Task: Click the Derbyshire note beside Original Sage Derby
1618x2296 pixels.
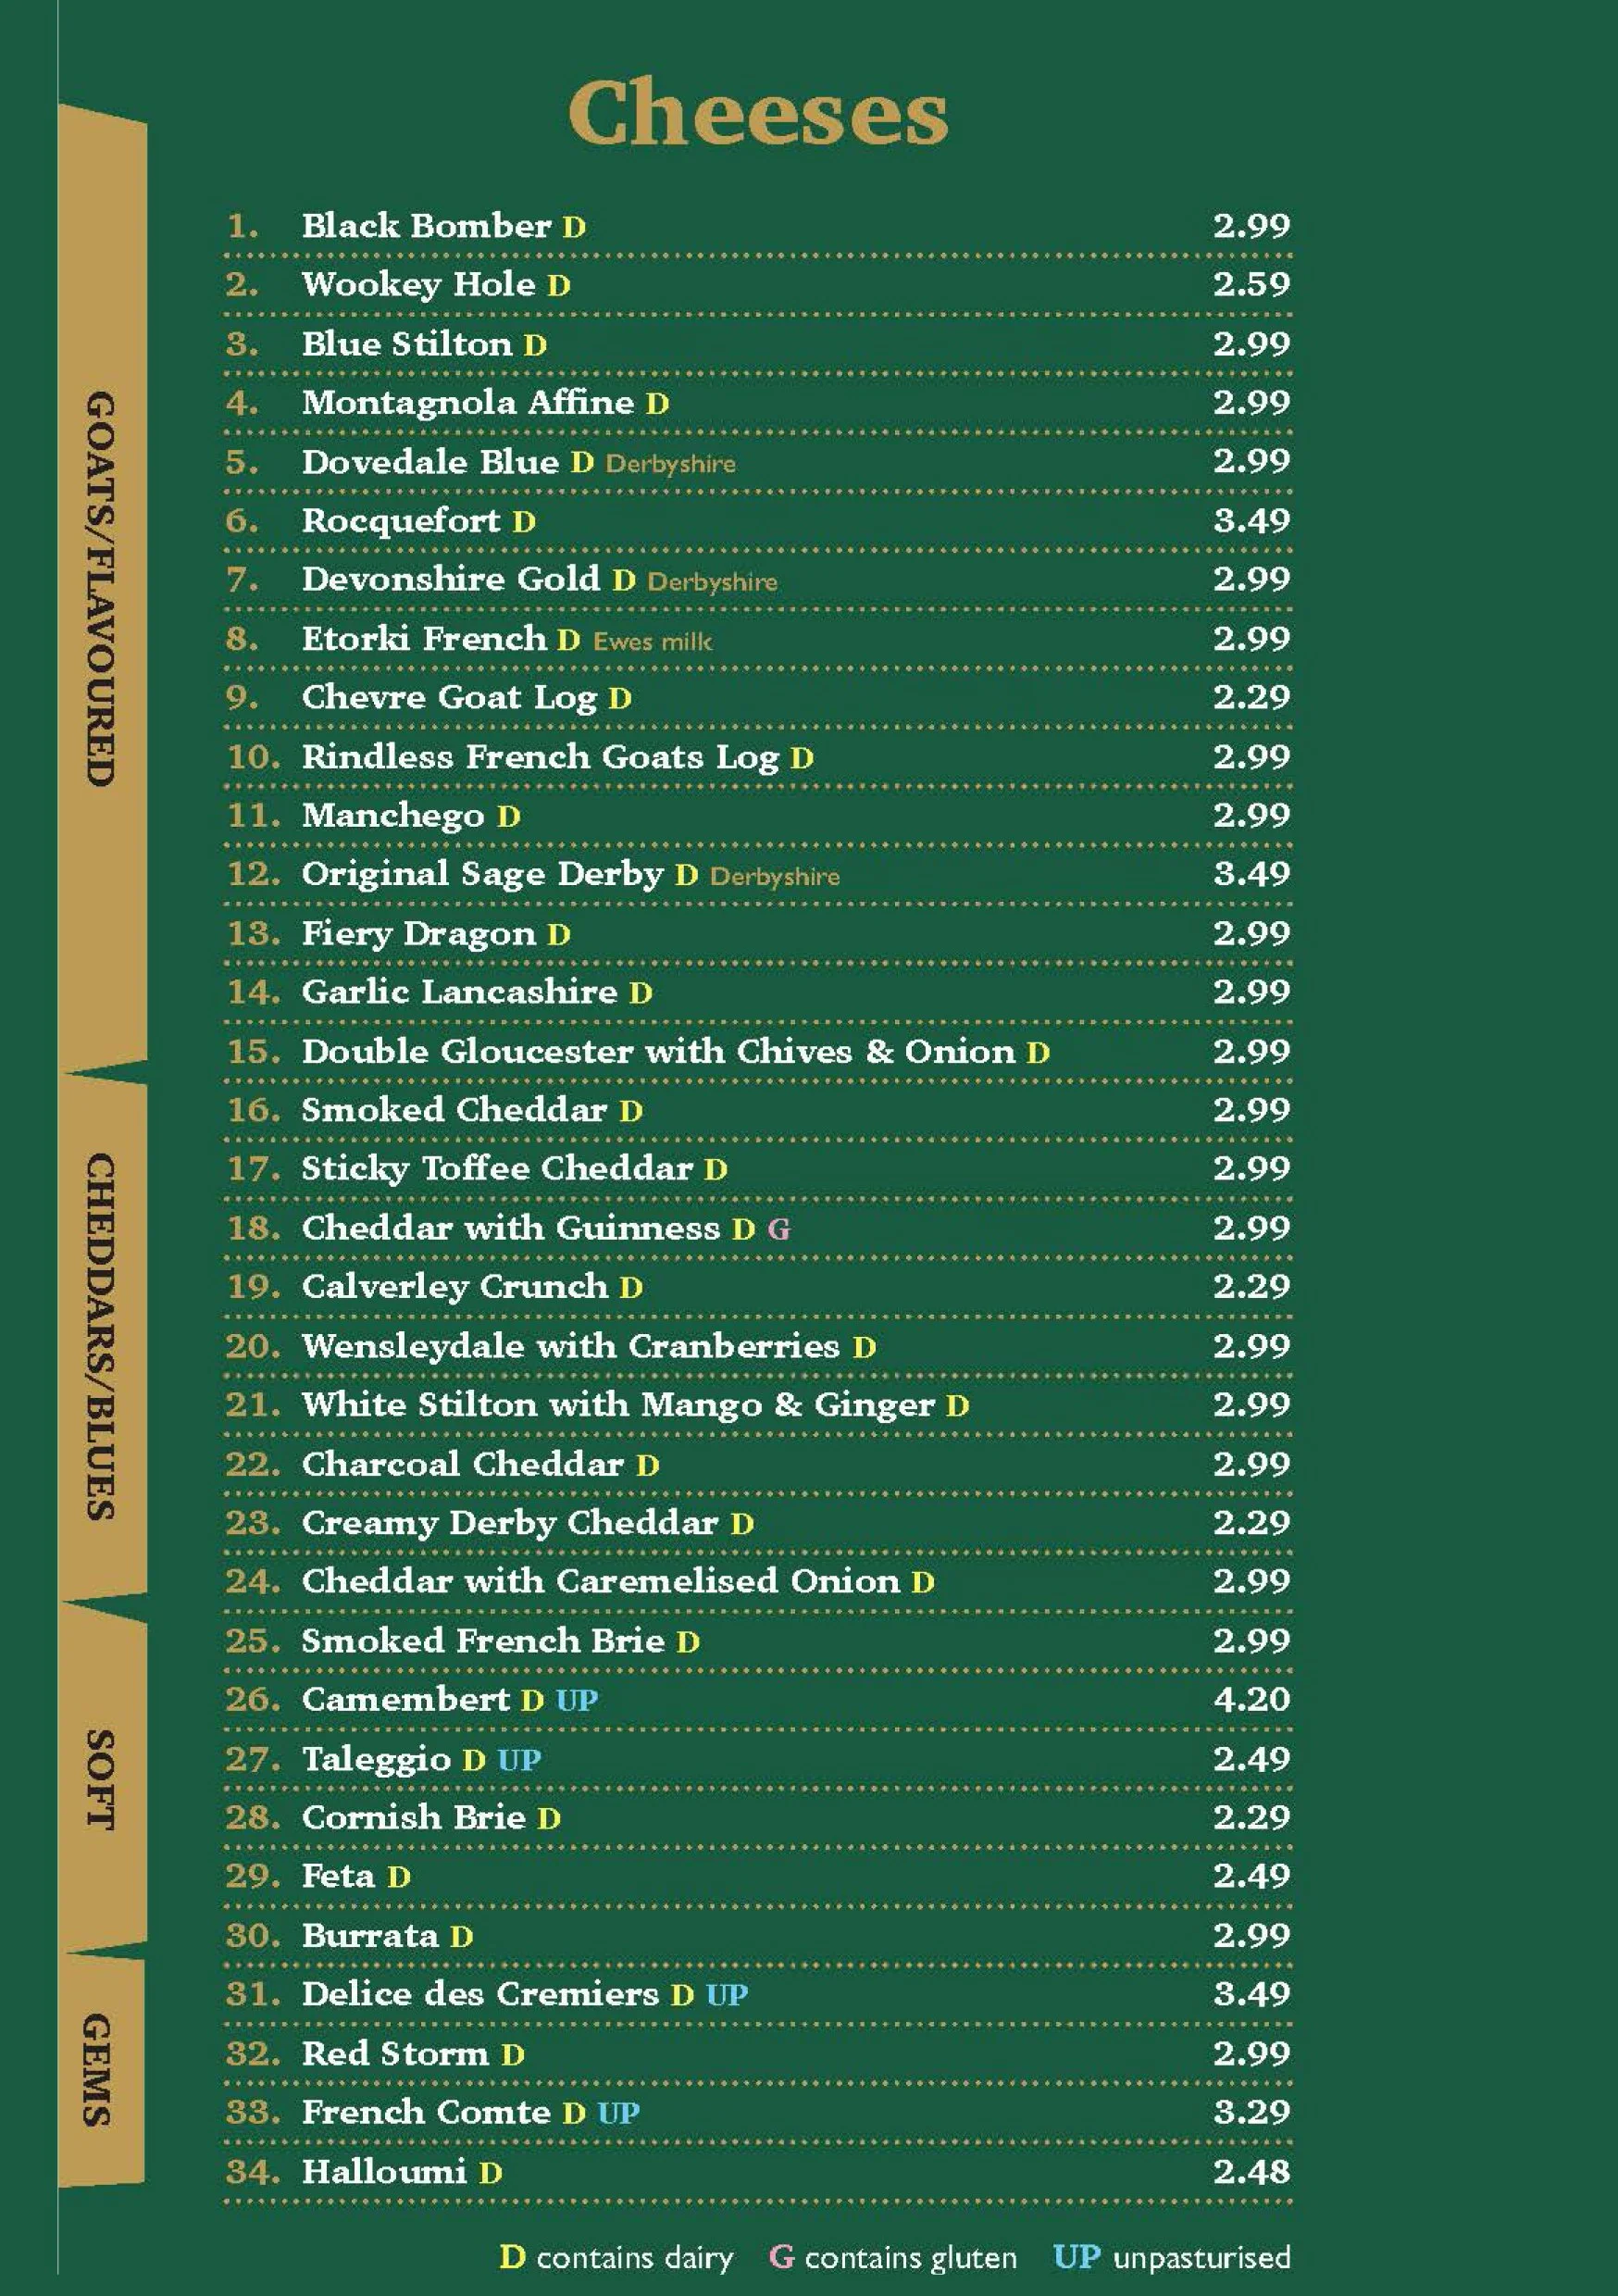Action: coord(775,877)
